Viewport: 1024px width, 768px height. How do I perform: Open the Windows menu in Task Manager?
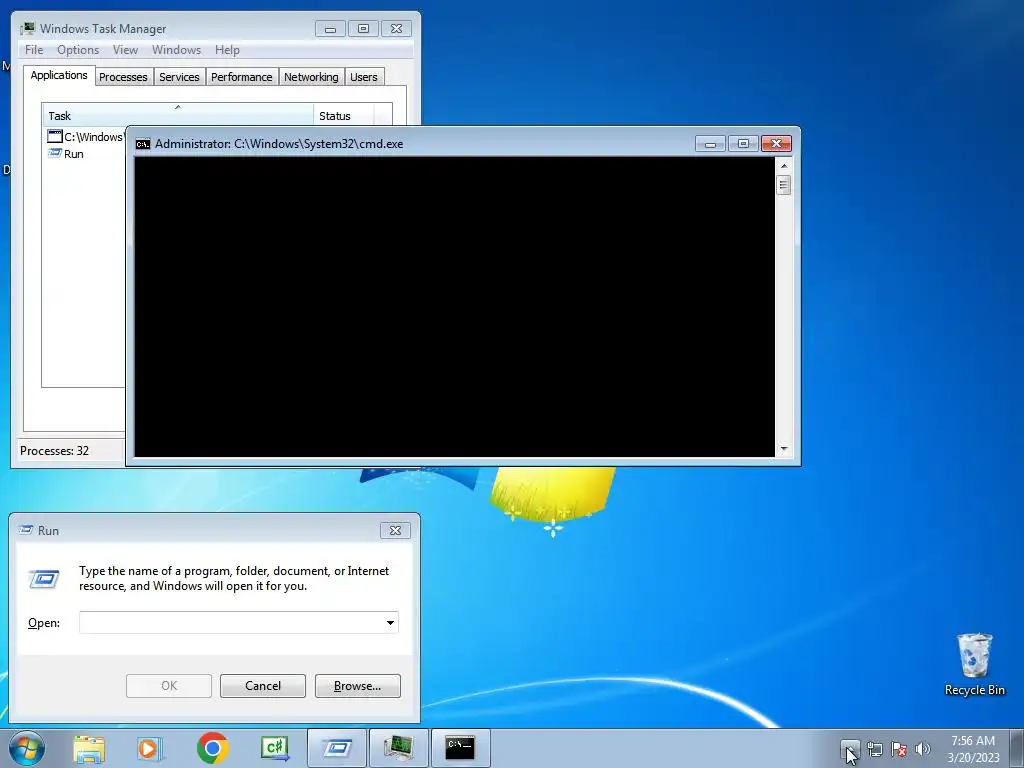pyautogui.click(x=176, y=50)
